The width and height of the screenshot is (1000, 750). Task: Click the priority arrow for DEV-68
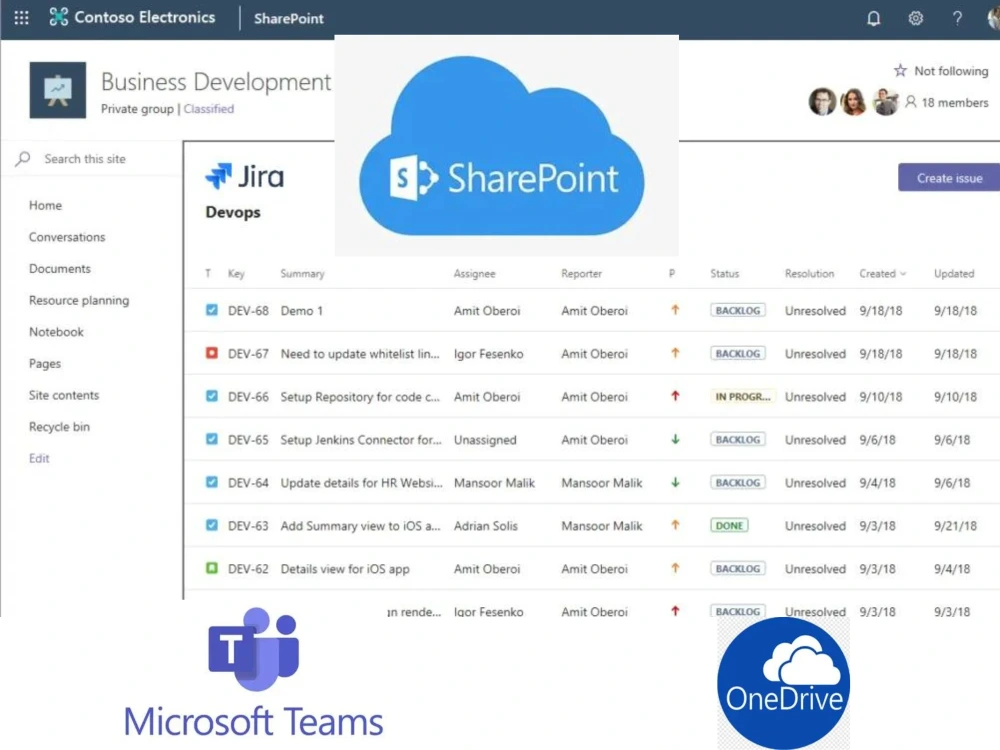tap(675, 310)
